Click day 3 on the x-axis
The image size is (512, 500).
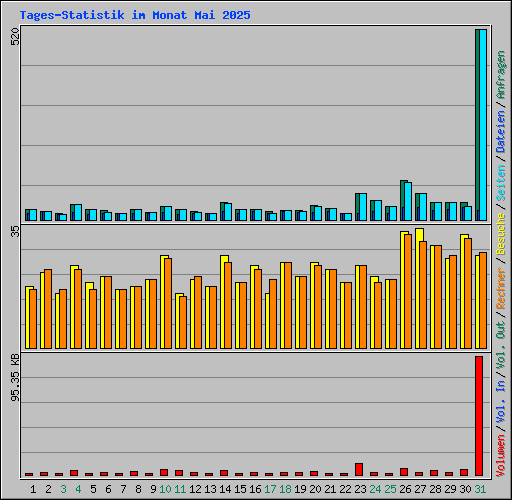point(63,489)
